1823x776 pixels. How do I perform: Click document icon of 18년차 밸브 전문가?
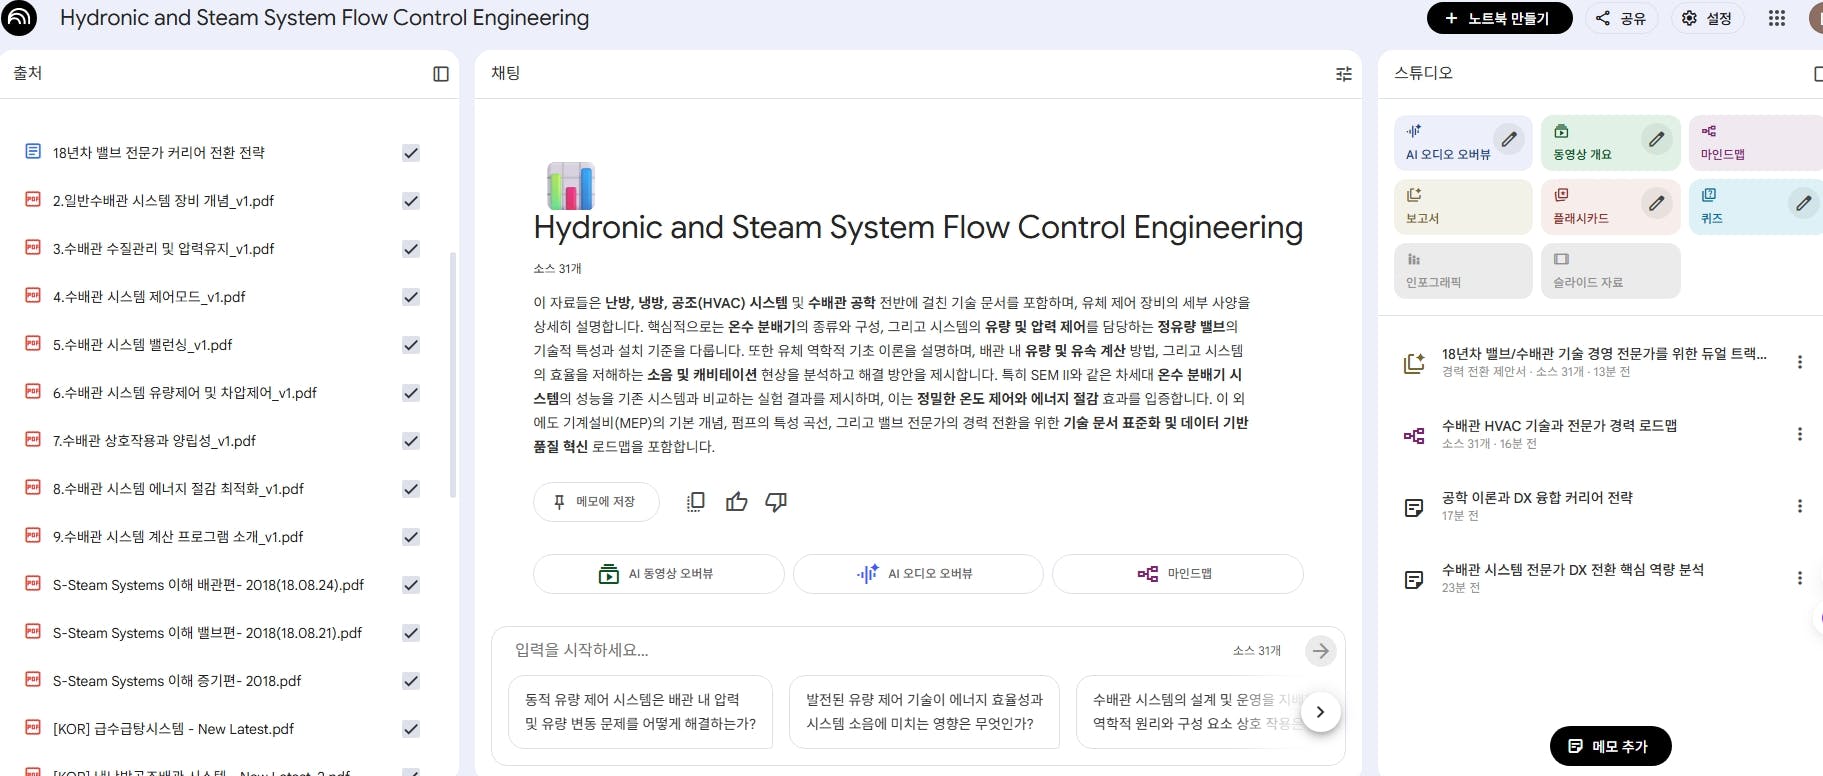tap(33, 151)
